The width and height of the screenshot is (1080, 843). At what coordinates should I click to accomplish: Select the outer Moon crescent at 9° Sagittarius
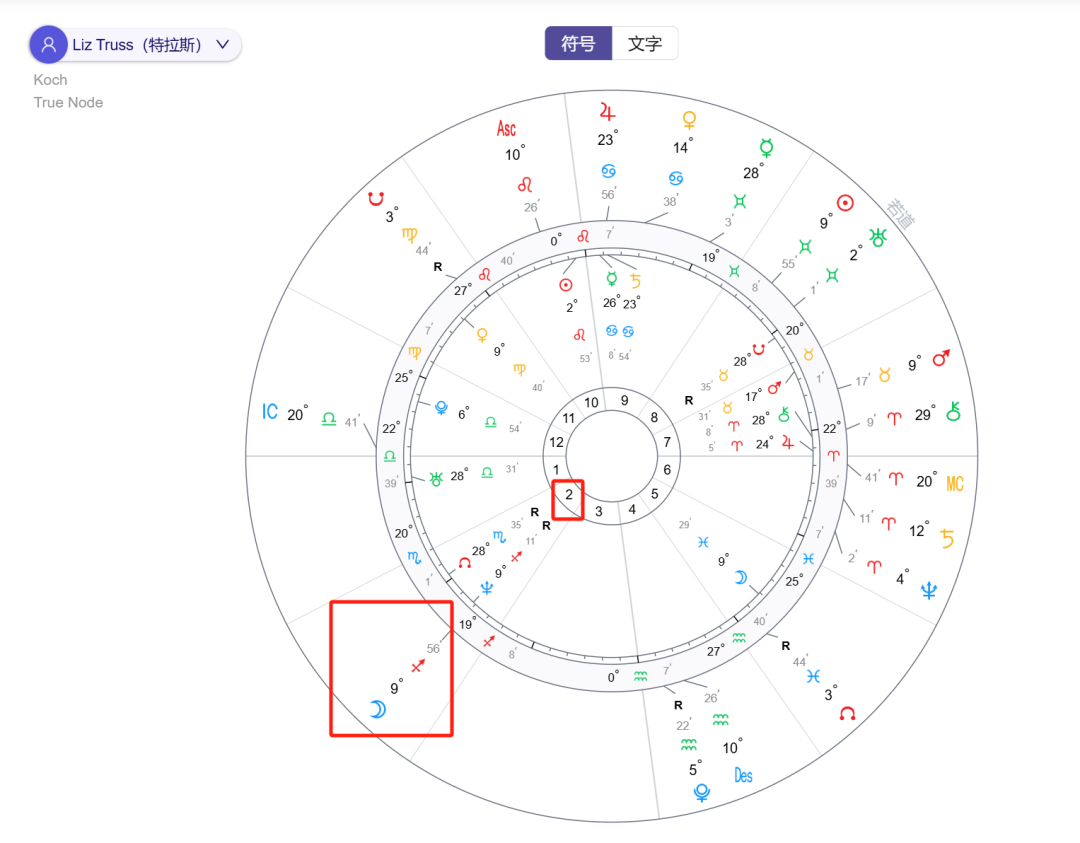pos(377,709)
